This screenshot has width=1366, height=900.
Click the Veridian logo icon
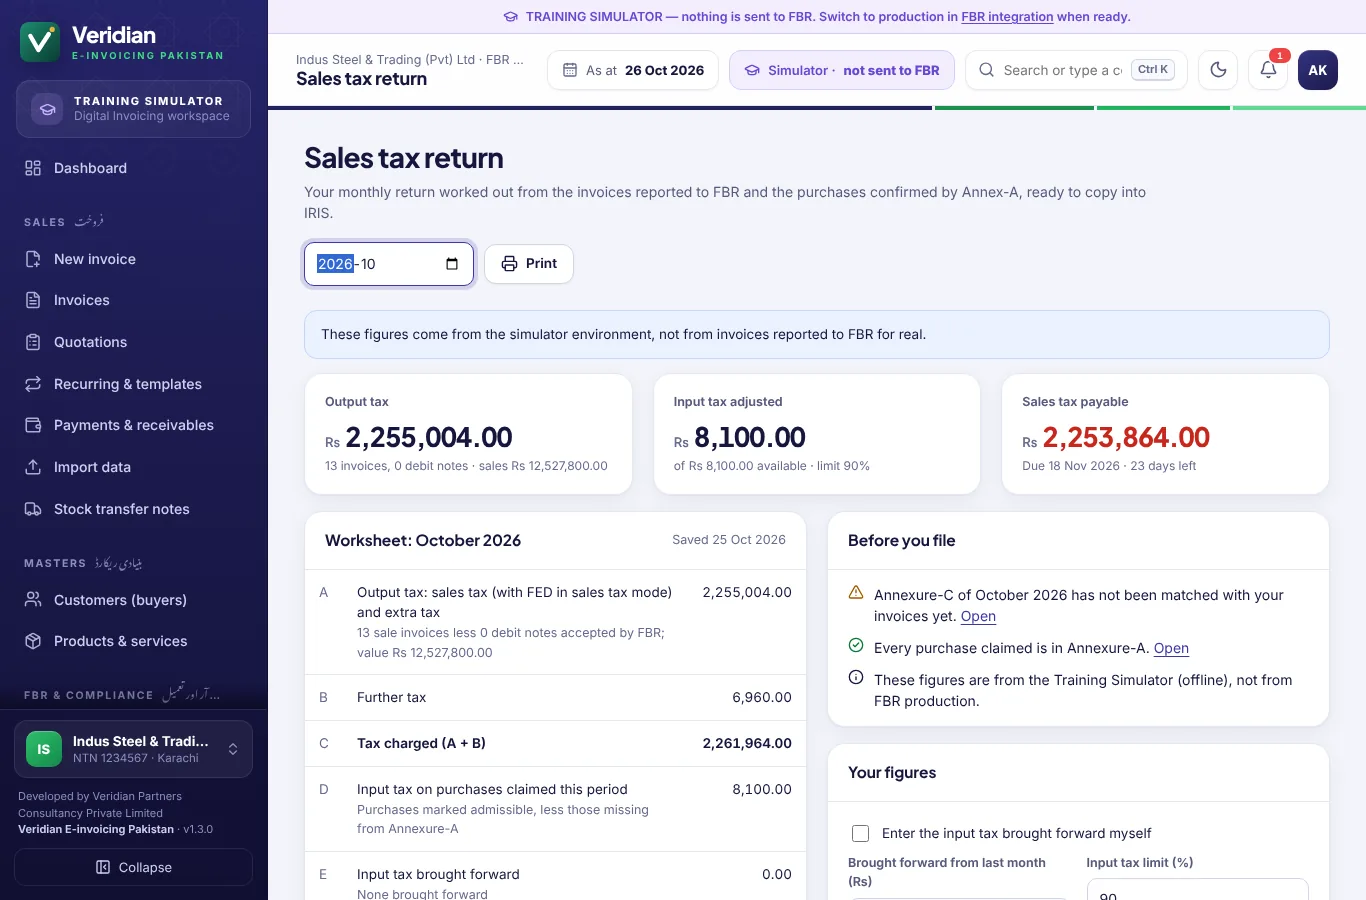click(40, 42)
